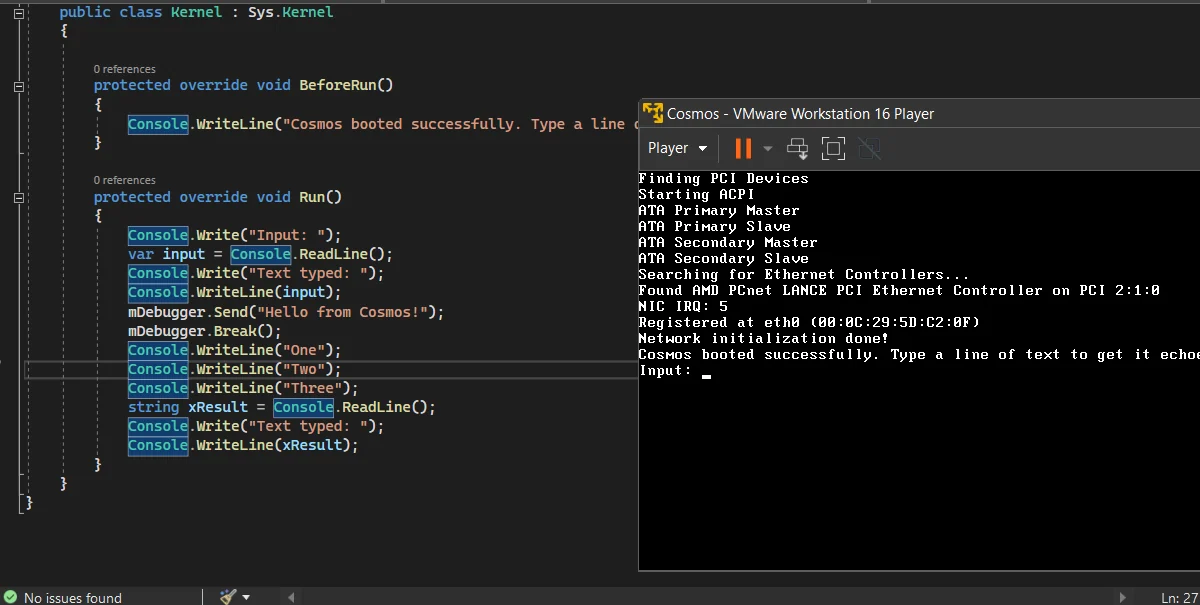The height and width of the screenshot is (605, 1200).
Task: Click the Unity mode icon in VMware
Action: pos(870,149)
